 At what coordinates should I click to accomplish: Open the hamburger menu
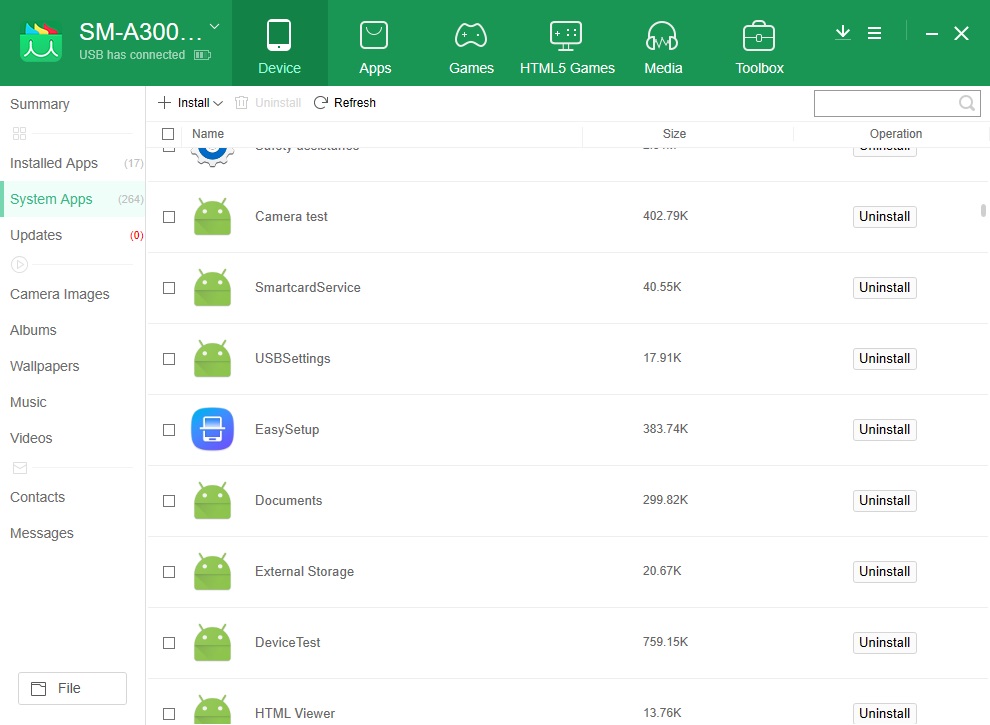875,32
